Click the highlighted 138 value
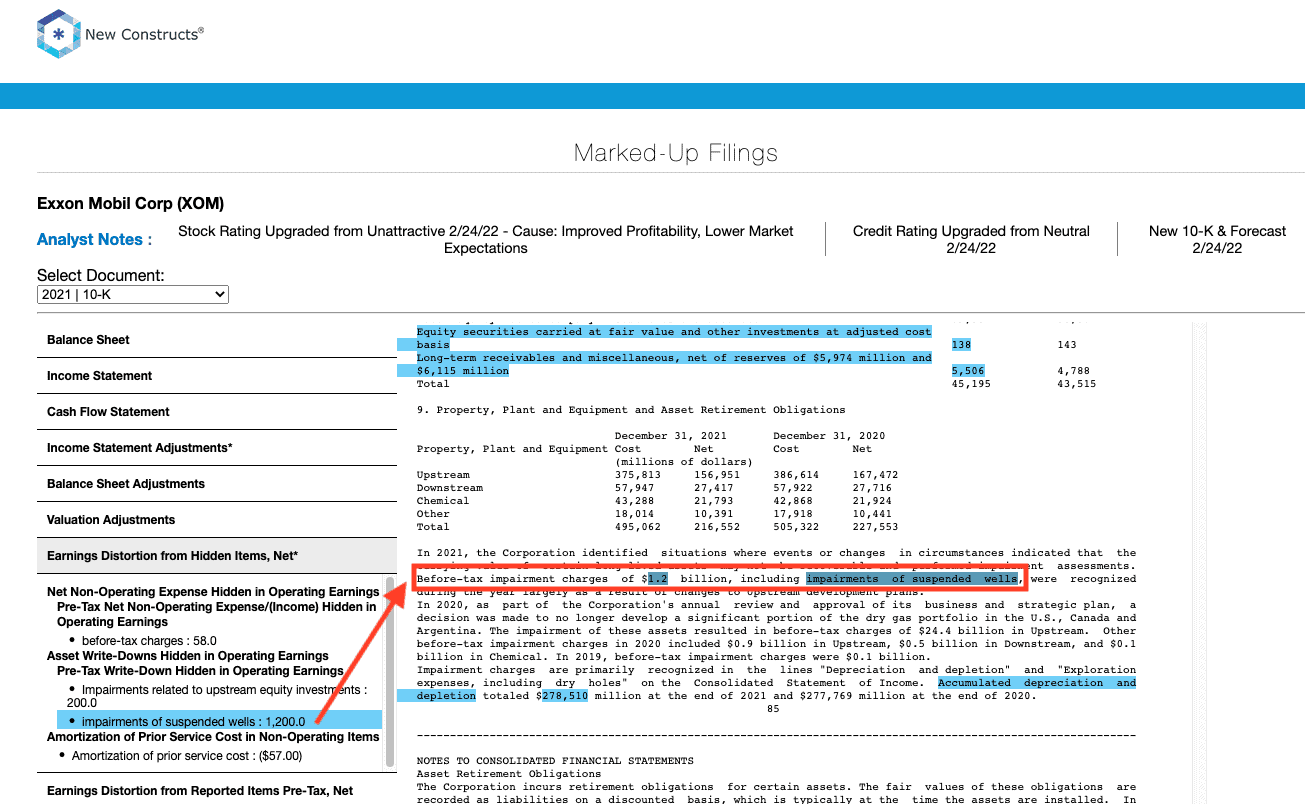Screen dimensions: 1305x804 [961, 345]
